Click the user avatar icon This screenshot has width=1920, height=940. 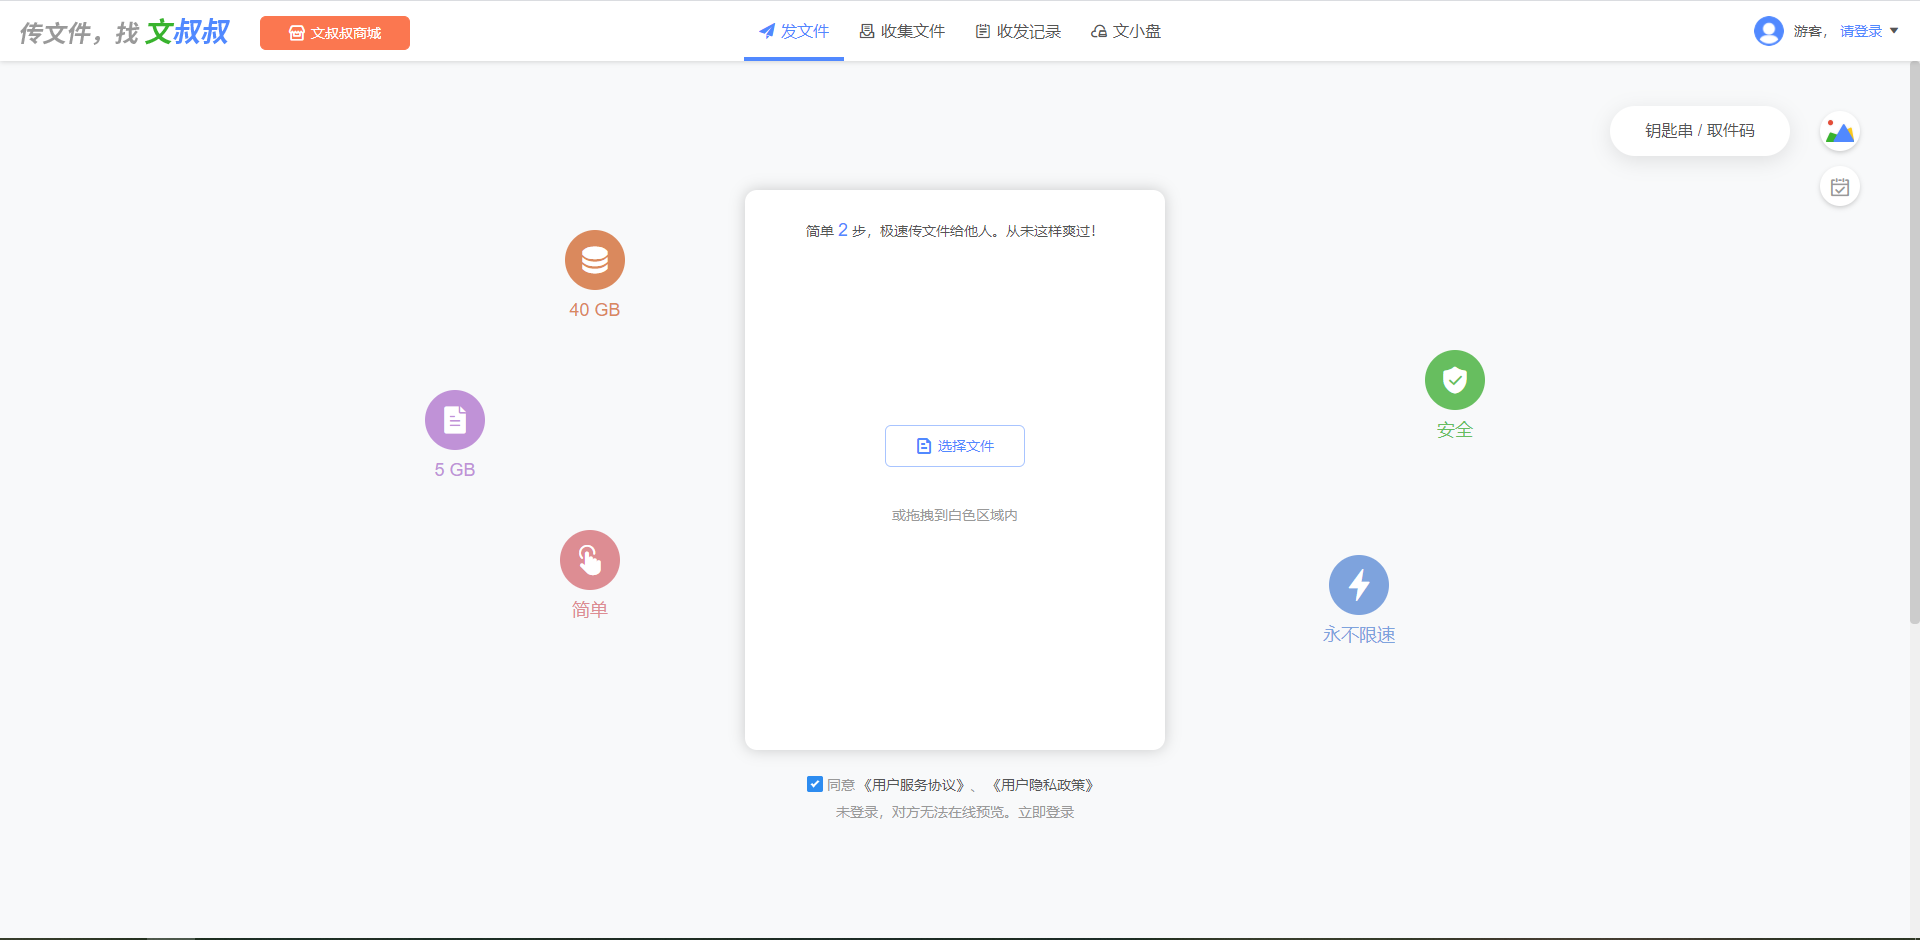coord(1769,31)
